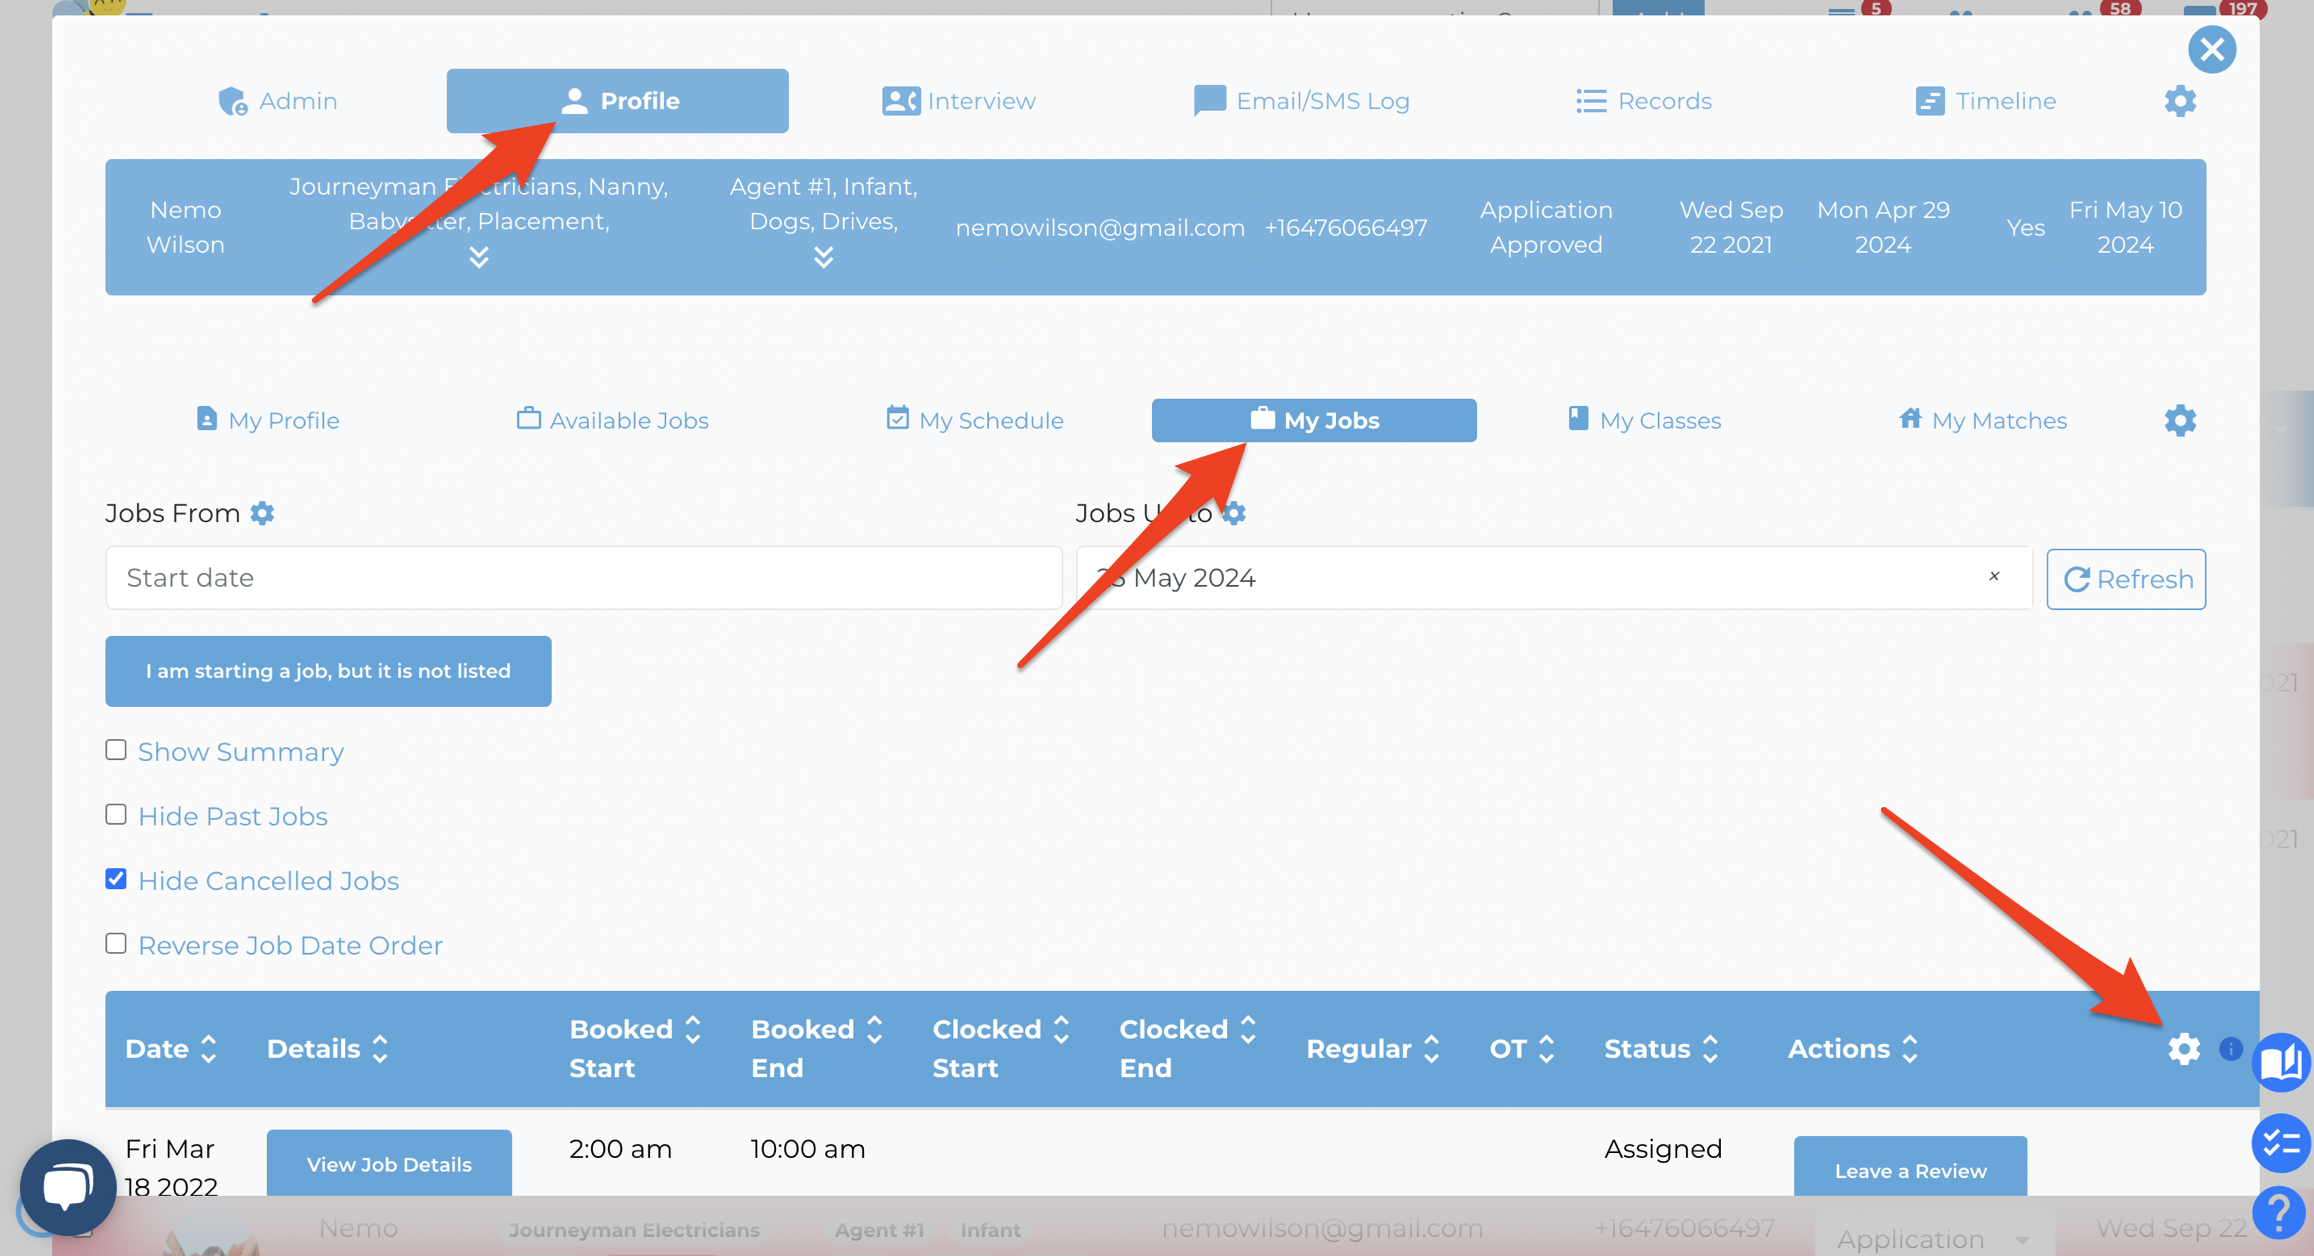The image size is (2314, 1256).
Task: Click the info icon in table header
Action: [x=2230, y=1048]
